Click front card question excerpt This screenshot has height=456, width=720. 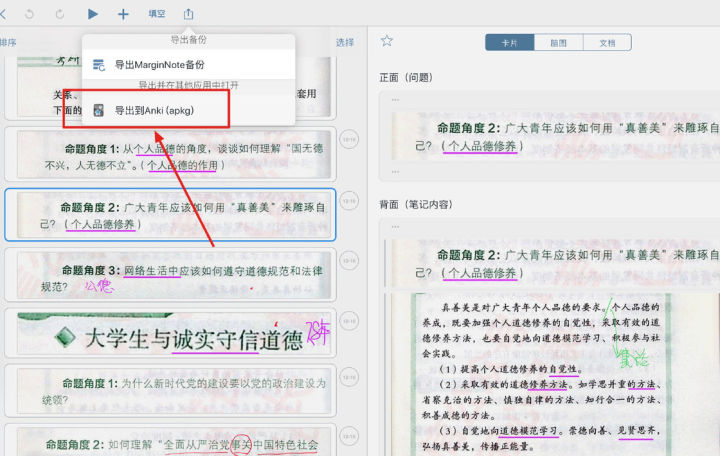pyautogui.click(x=556, y=136)
